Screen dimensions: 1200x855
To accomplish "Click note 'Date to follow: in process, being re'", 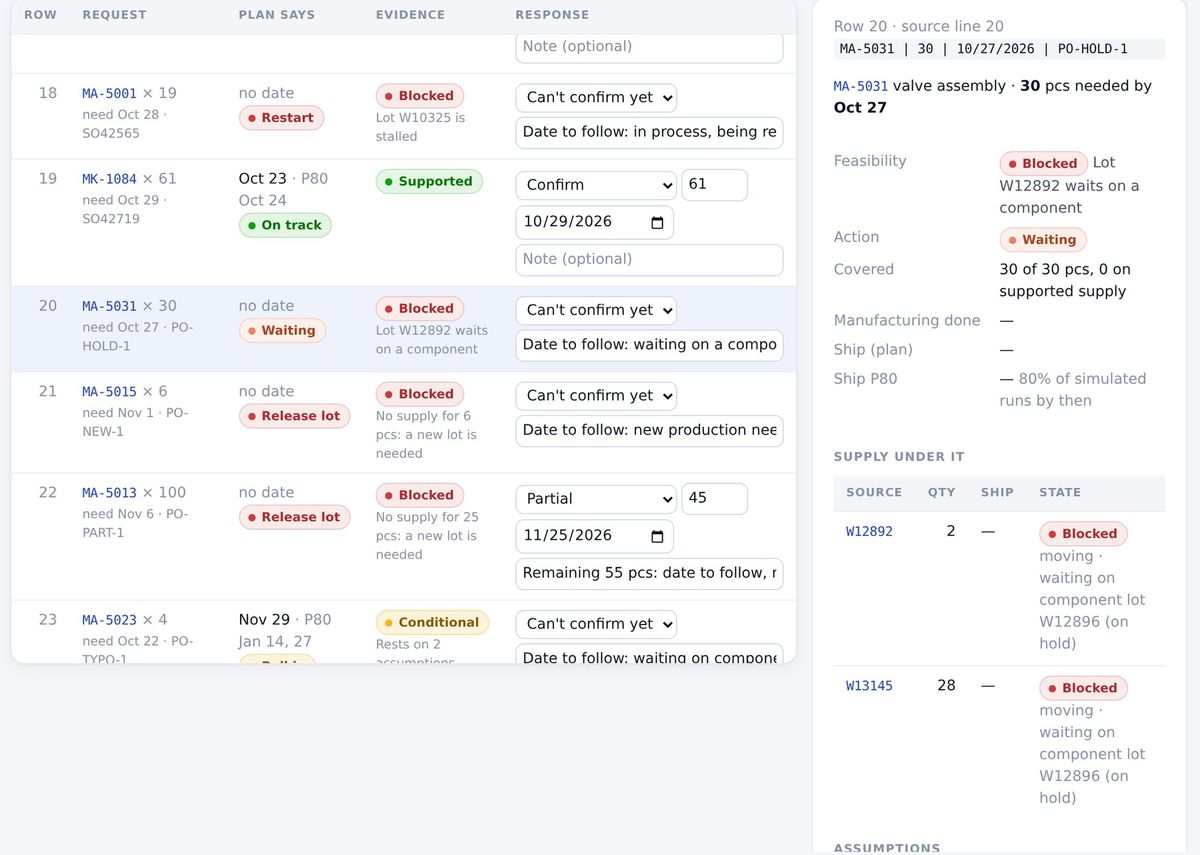I will click(649, 132).
